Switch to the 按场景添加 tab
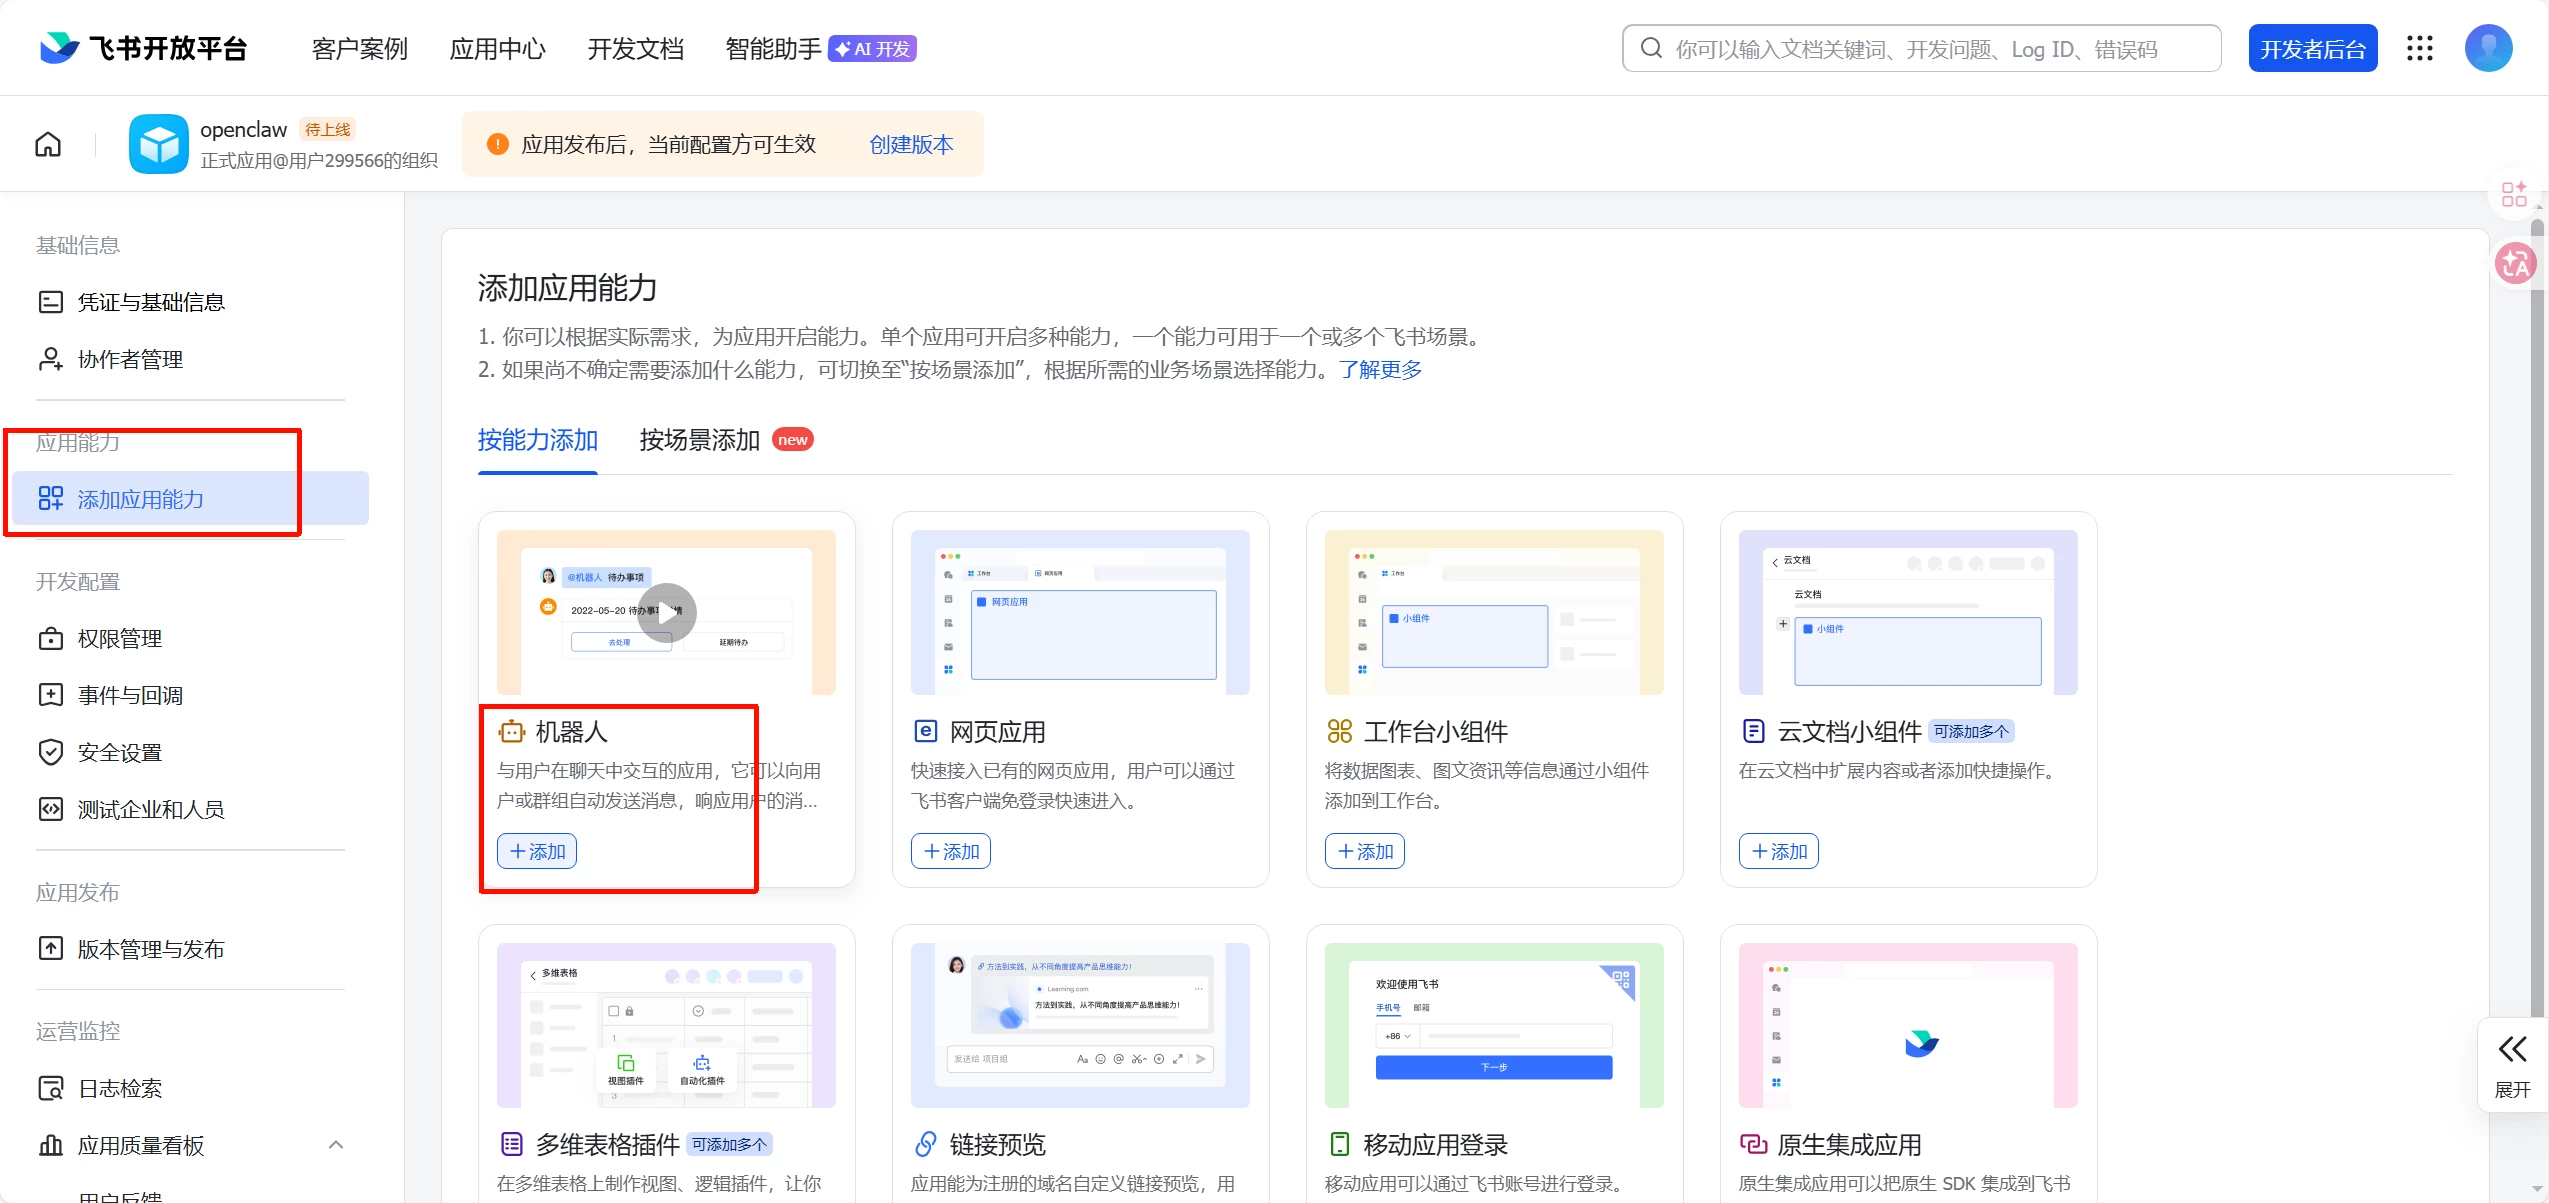Screen dimensions: 2549x1203 [699, 441]
